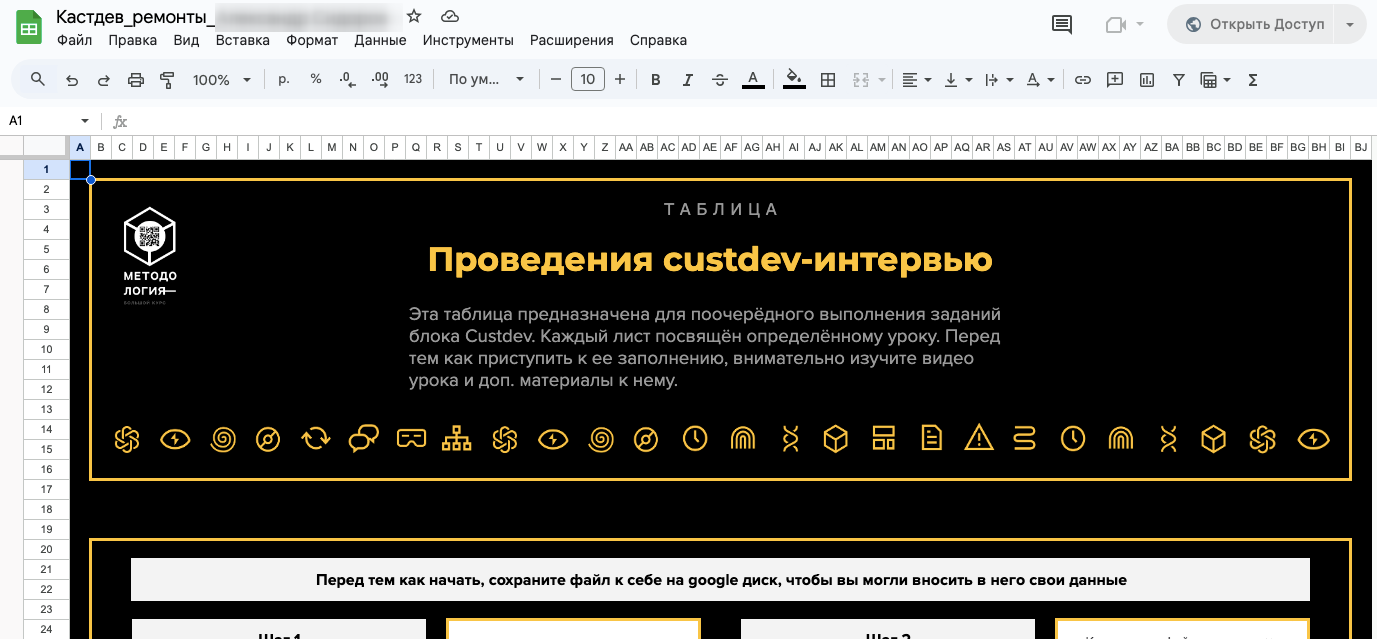Open the fill color picker
The height and width of the screenshot is (639, 1377).
(x=794, y=80)
